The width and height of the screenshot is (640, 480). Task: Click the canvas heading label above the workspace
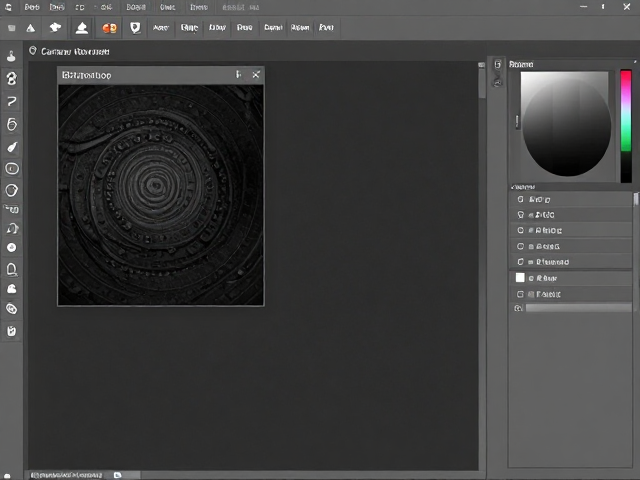pos(75,51)
